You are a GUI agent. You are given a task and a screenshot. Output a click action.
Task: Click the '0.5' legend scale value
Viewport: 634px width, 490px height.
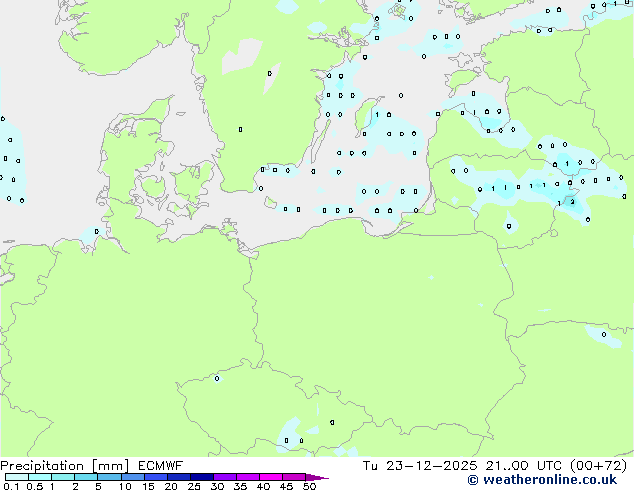pyautogui.click(x=35, y=486)
